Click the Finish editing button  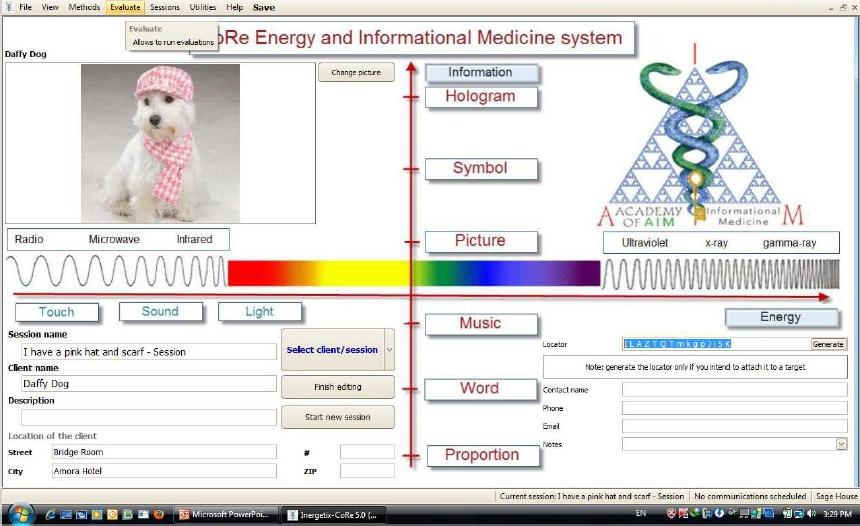coord(338,386)
